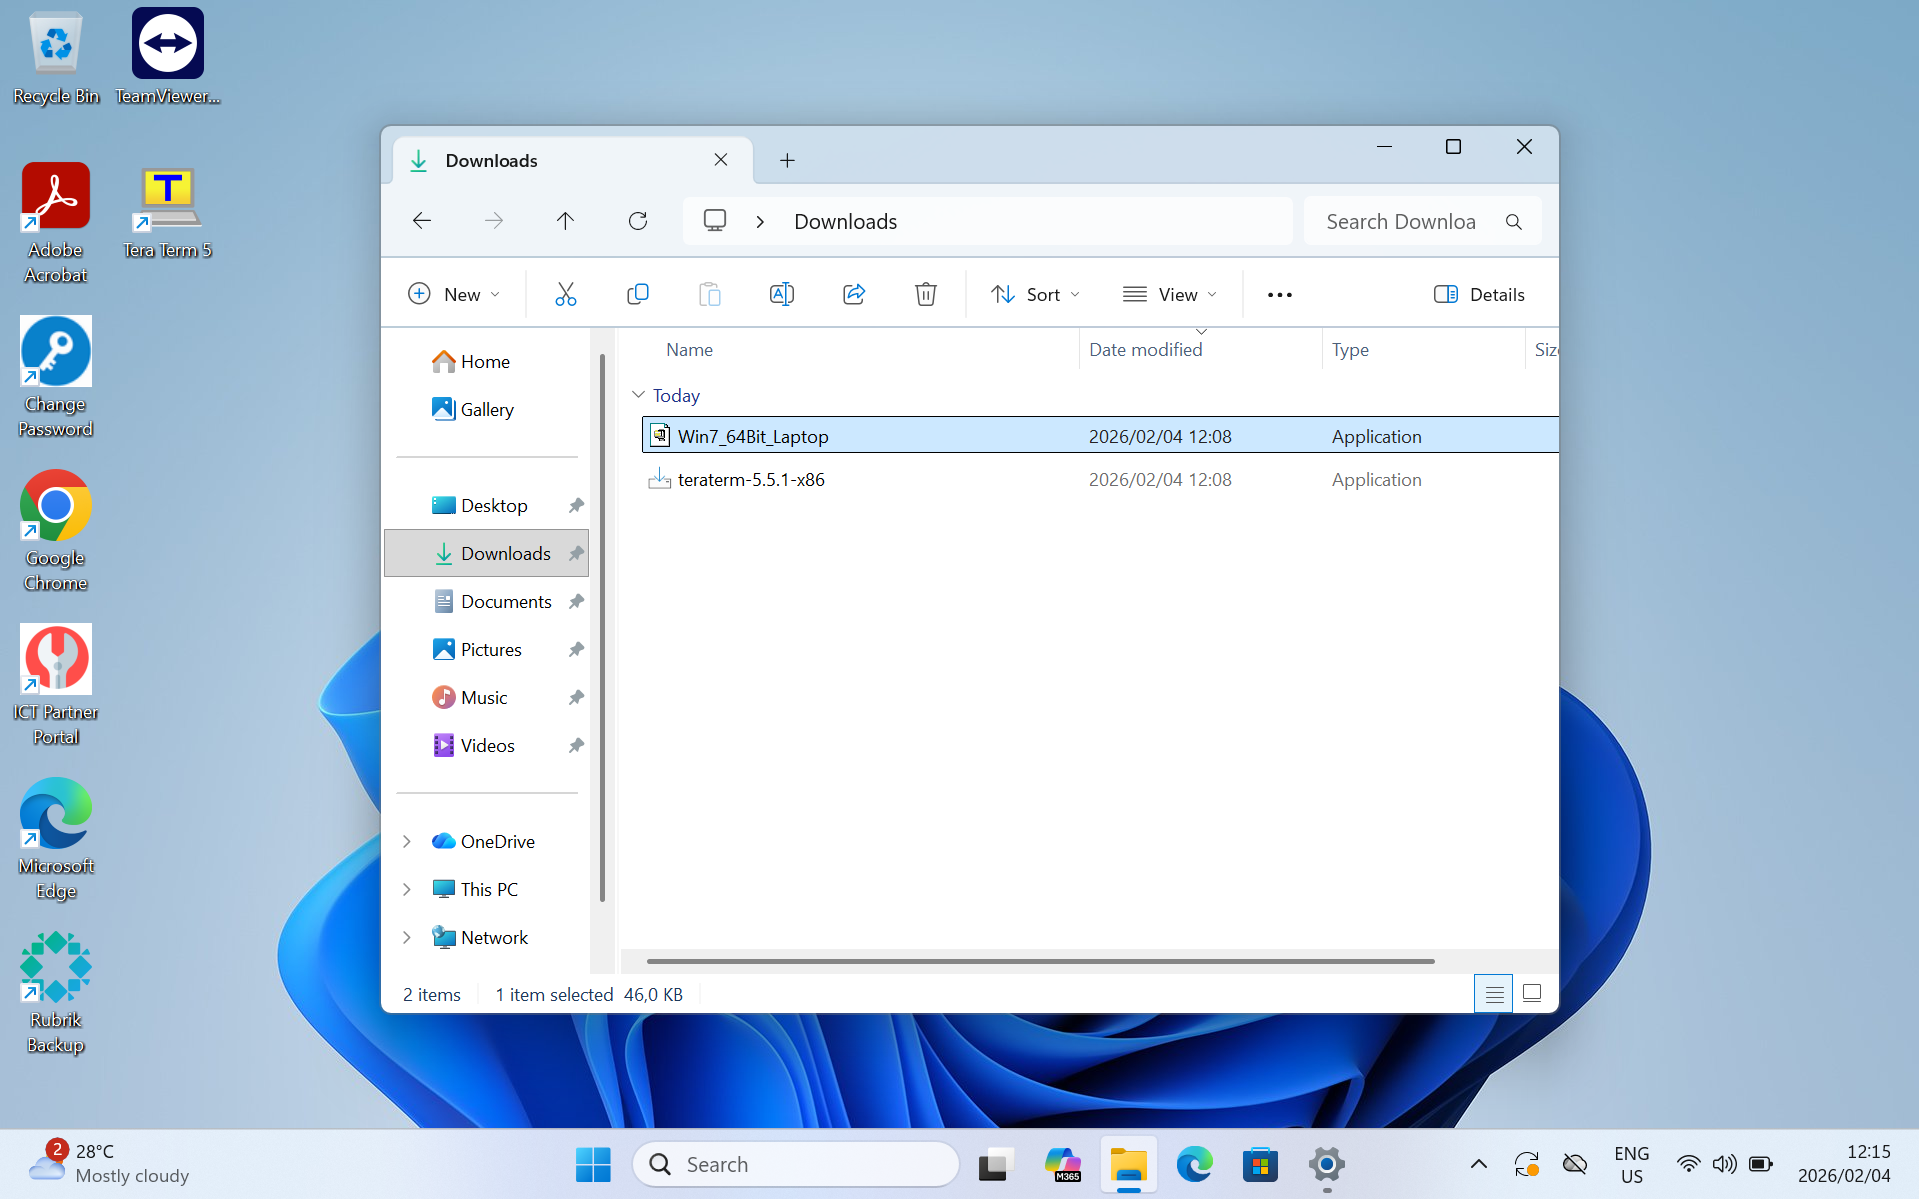Switch to details list view layout
1919x1199 pixels.
[1493, 993]
